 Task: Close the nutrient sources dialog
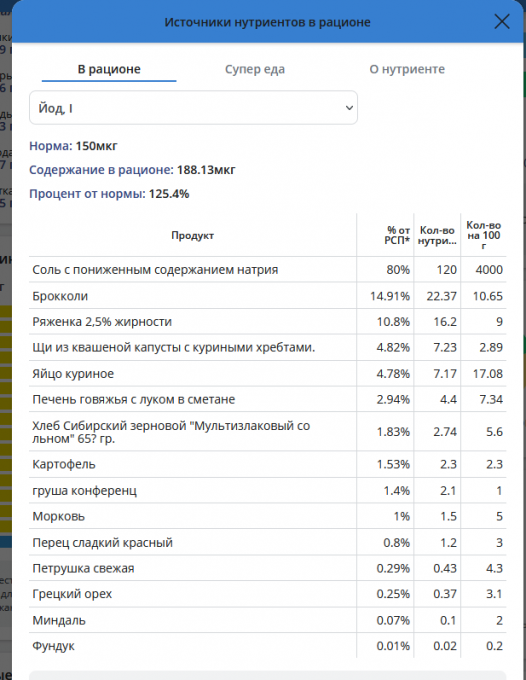pyautogui.click(x=502, y=21)
